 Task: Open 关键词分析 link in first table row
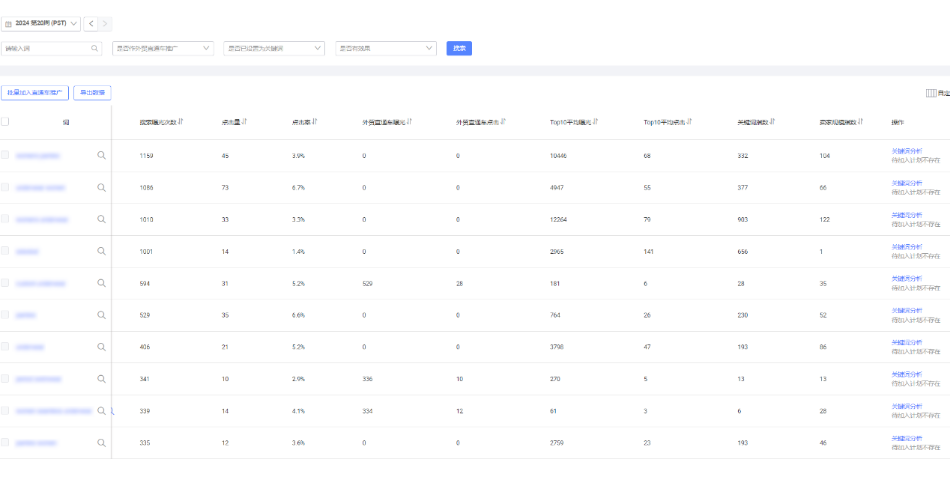click(906, 151)
